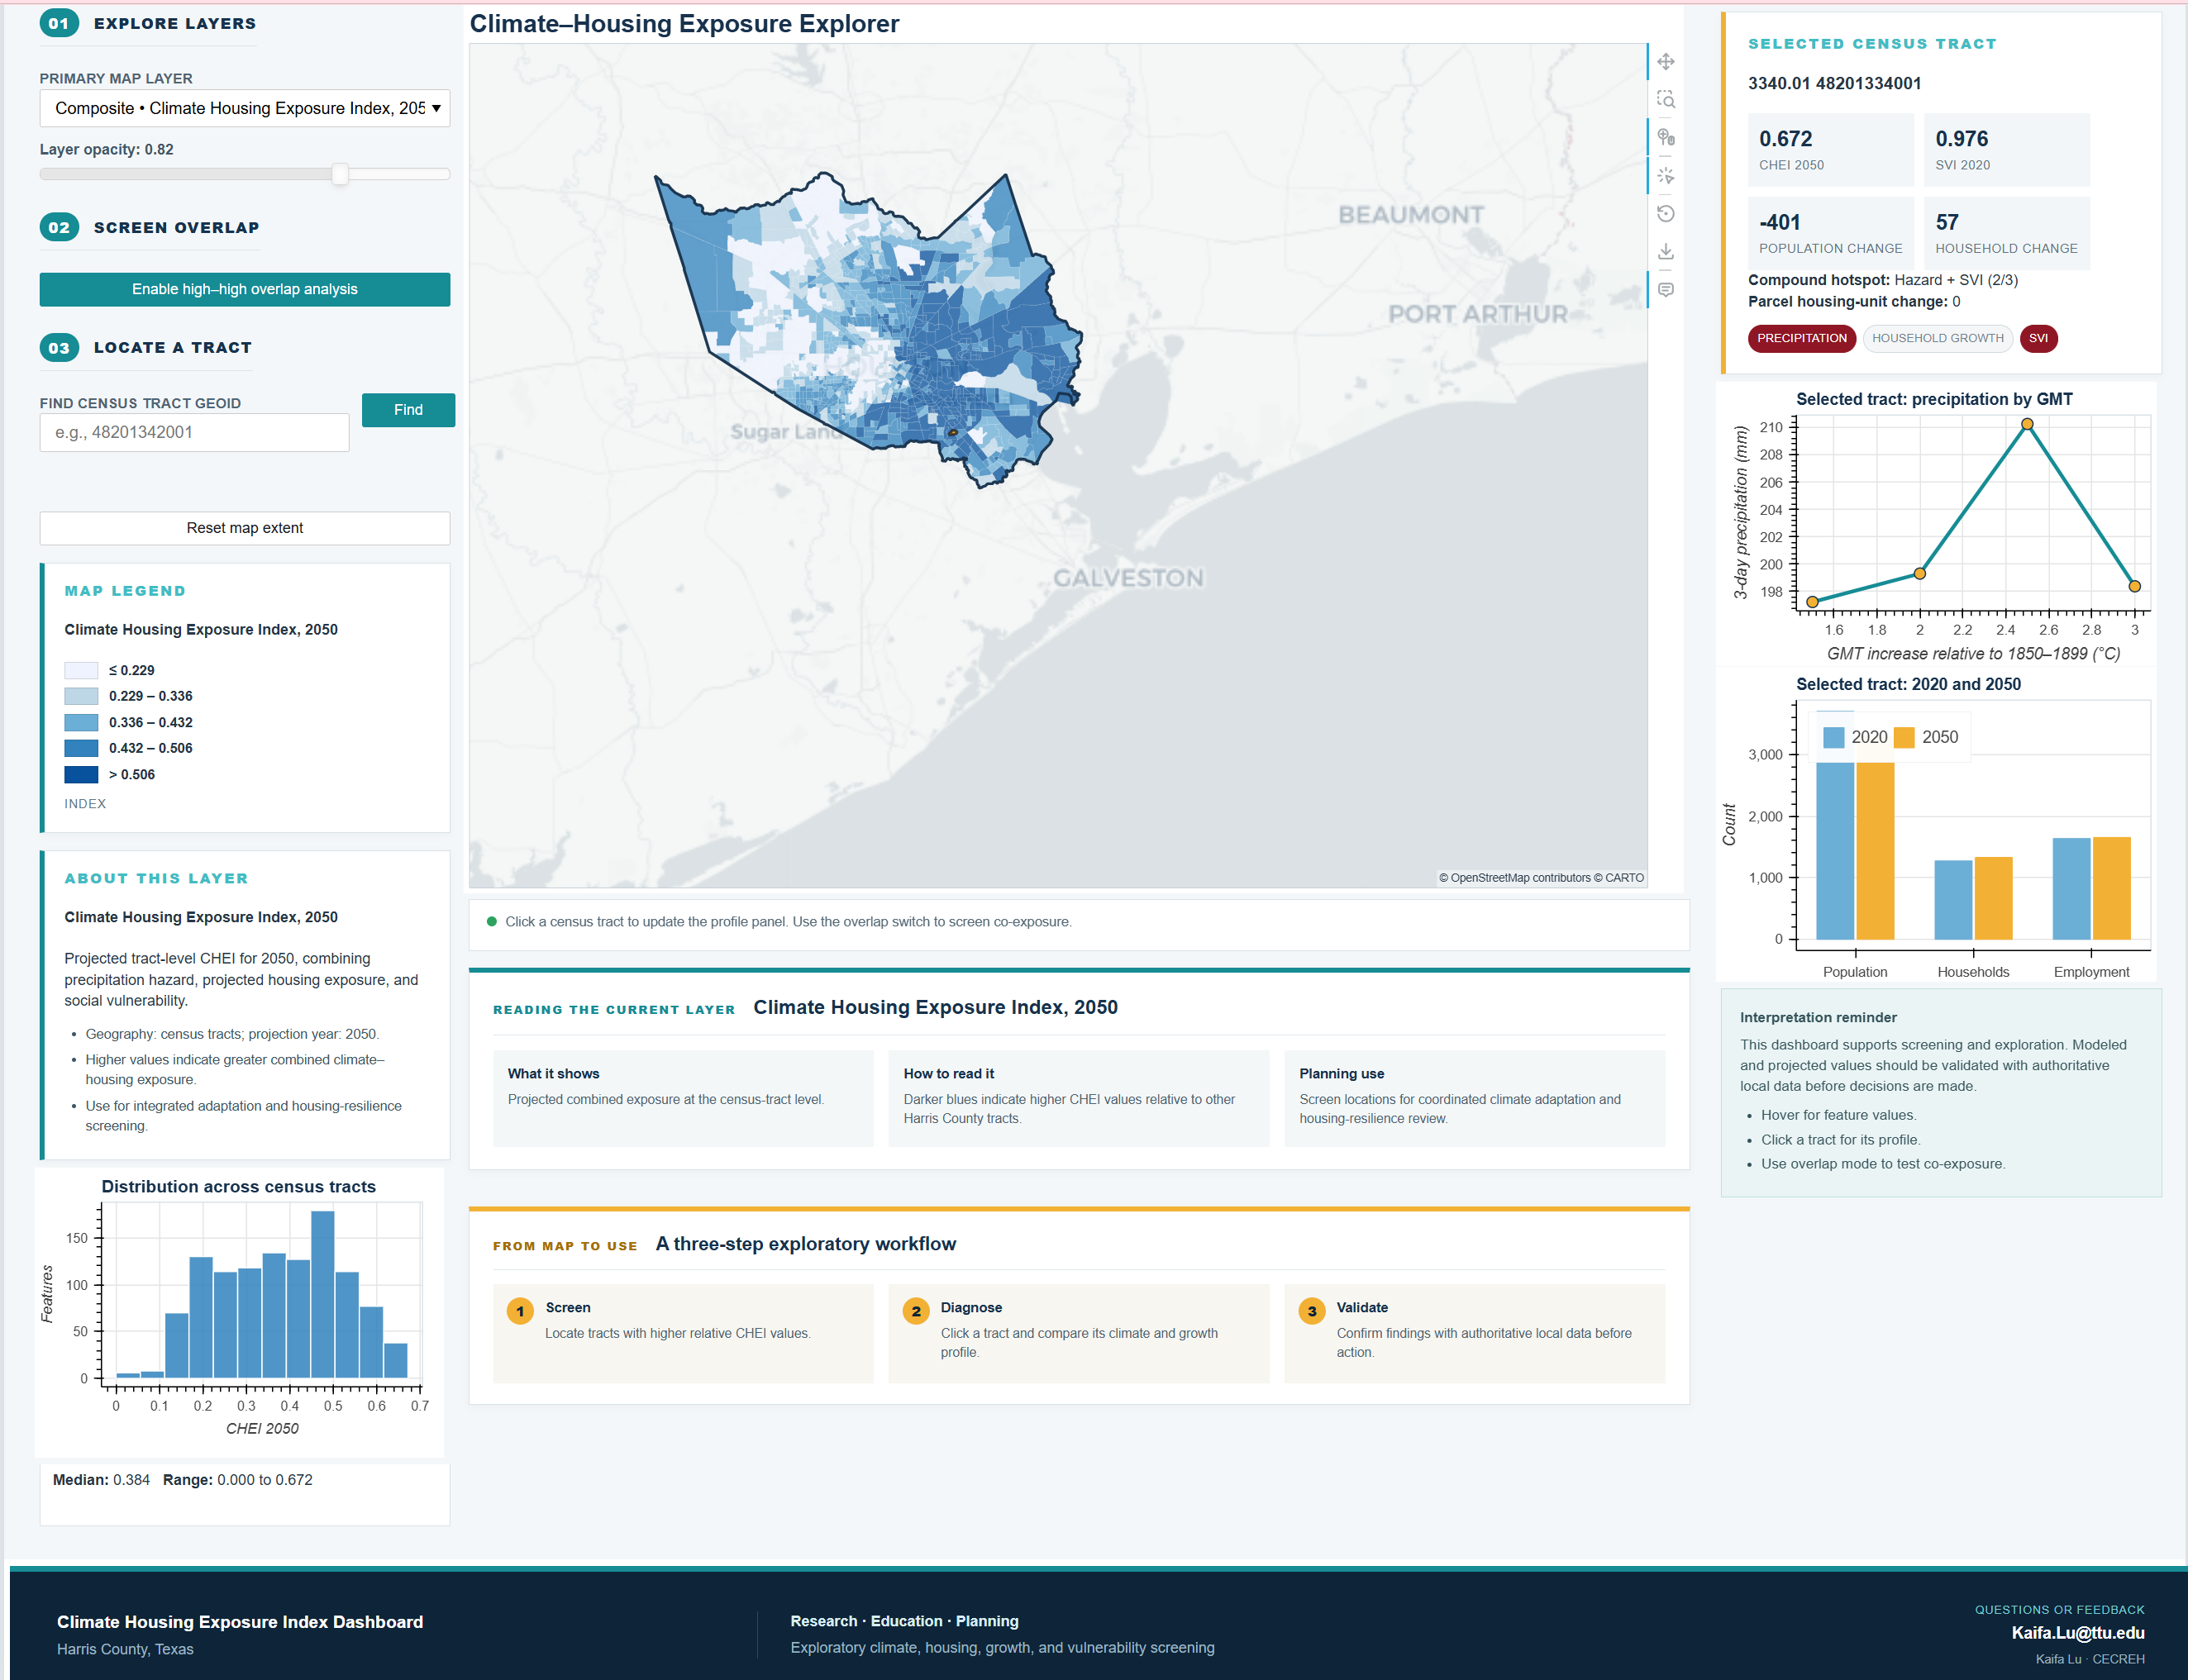
Task: Click the Save/download map icon
Action: pos(1665,252)
